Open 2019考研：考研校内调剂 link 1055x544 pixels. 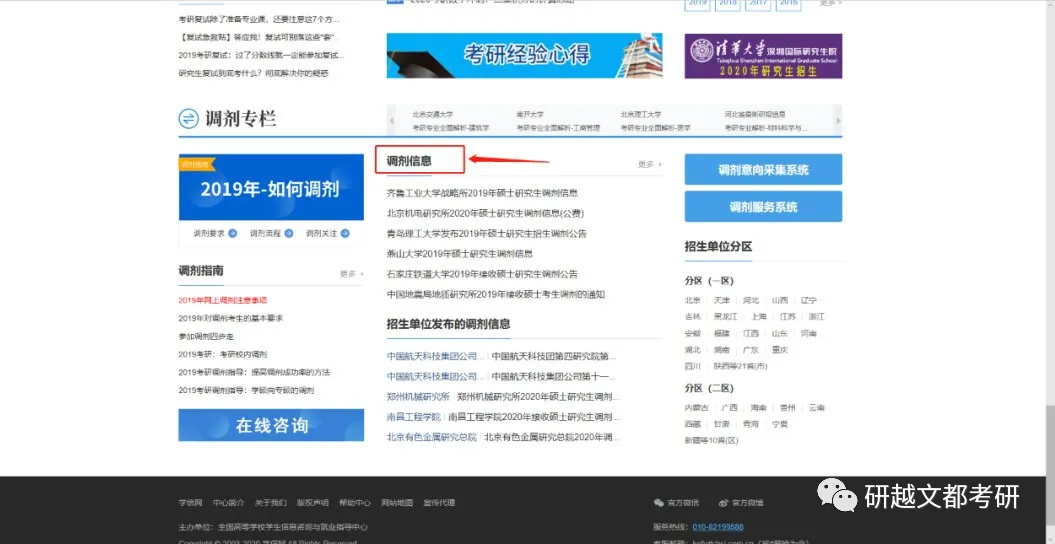[223, 354]
